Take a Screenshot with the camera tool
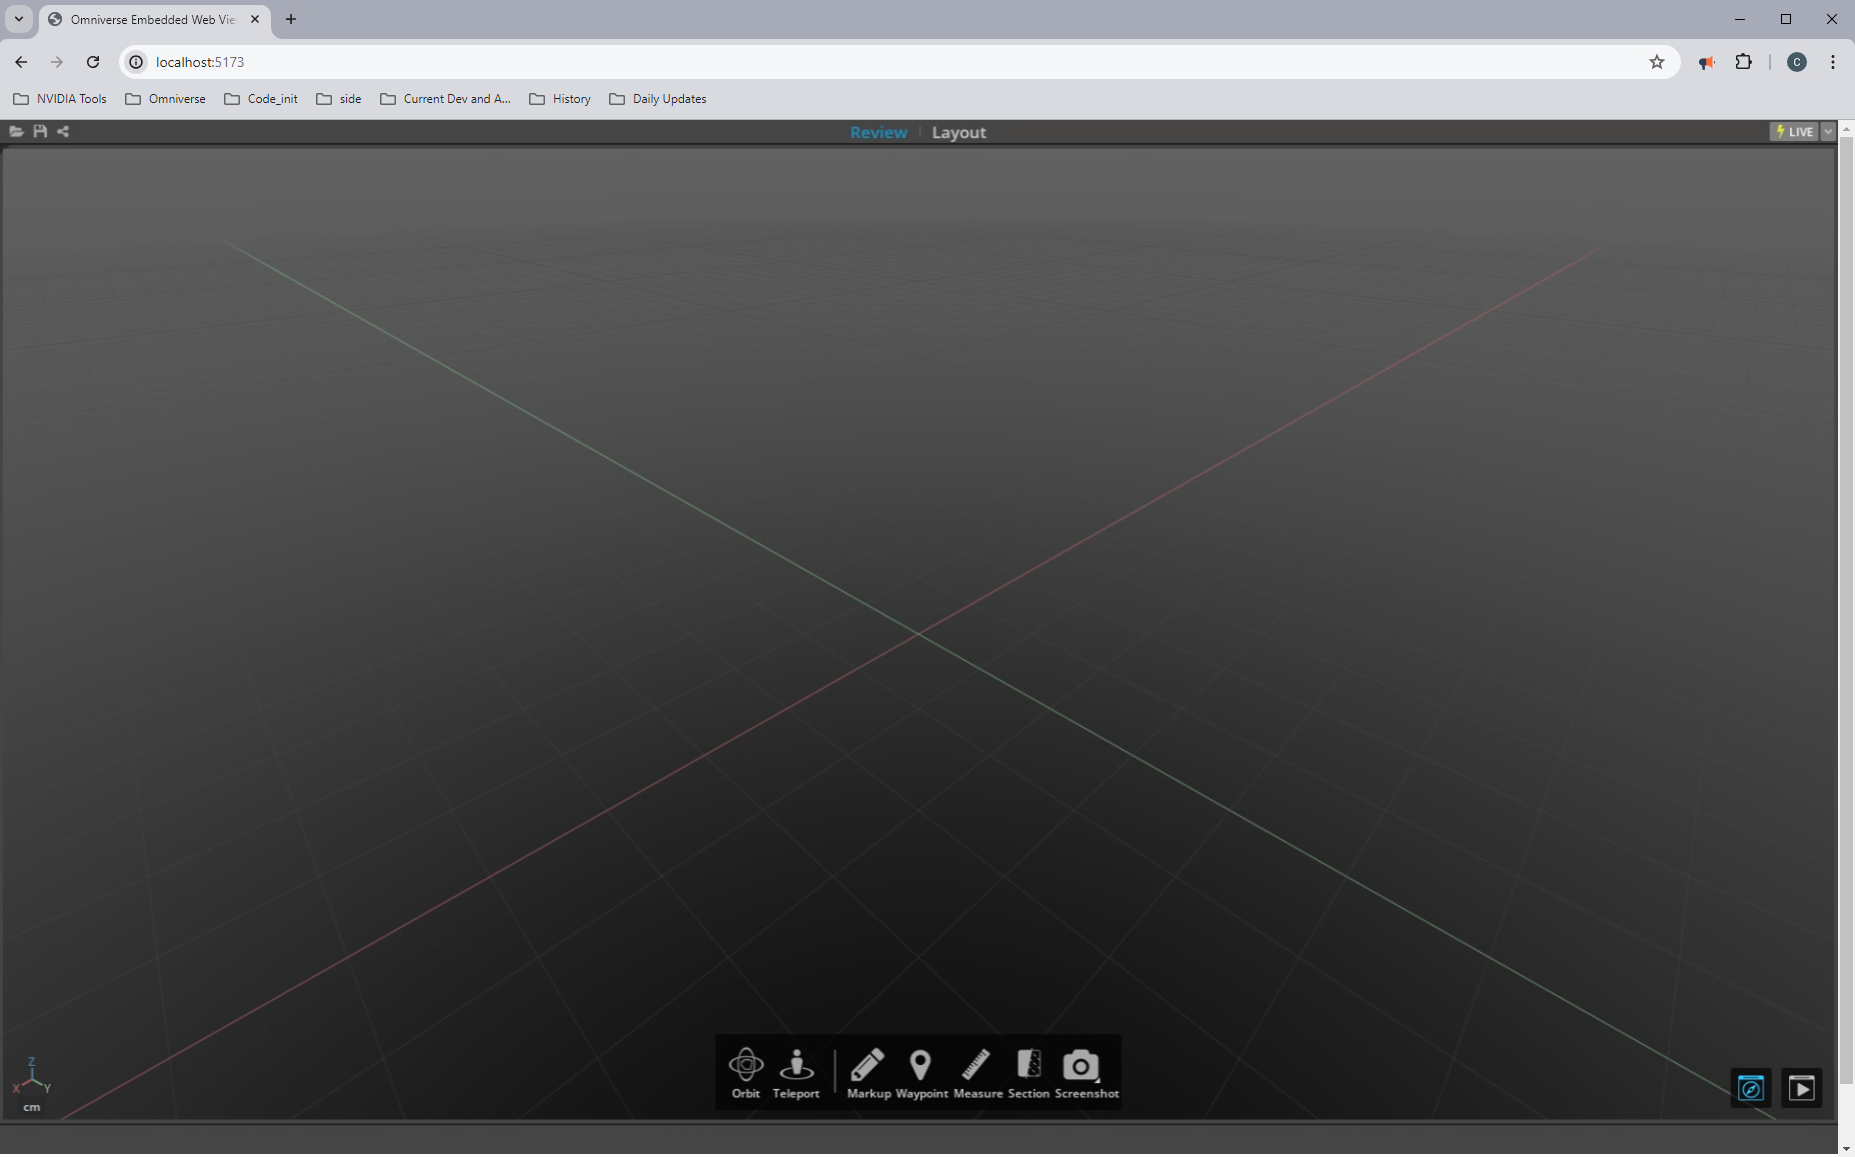 [1086, 1073]
